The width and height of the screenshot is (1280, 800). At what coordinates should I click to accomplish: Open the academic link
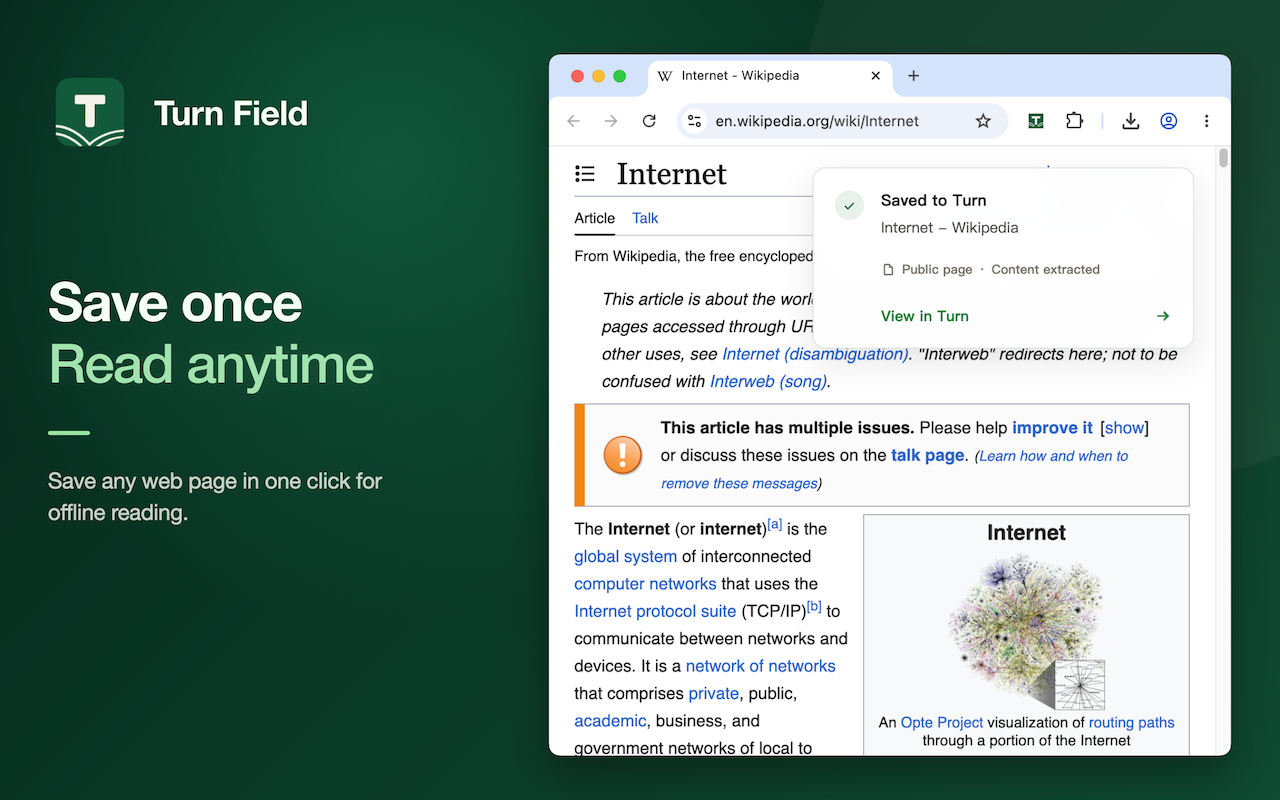pos(610,721)
